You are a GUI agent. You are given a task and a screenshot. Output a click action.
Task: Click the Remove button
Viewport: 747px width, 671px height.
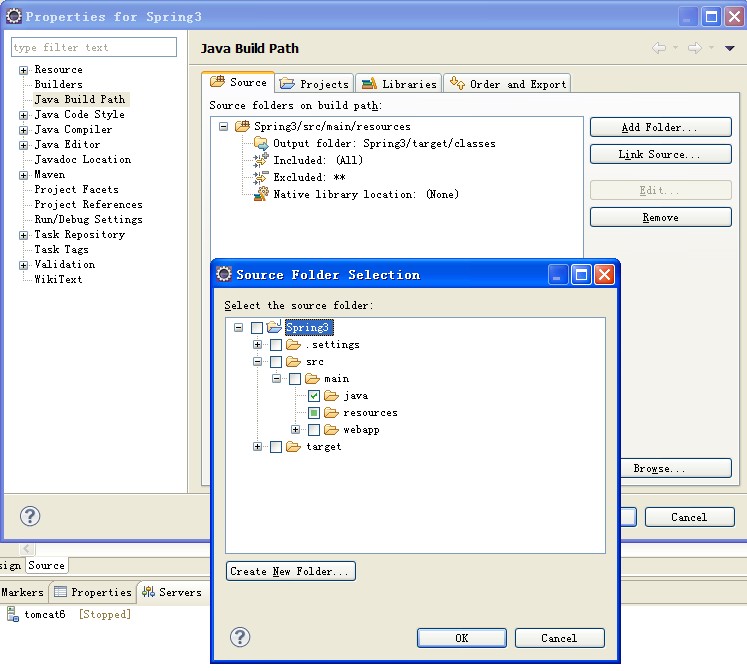point(660,217)
